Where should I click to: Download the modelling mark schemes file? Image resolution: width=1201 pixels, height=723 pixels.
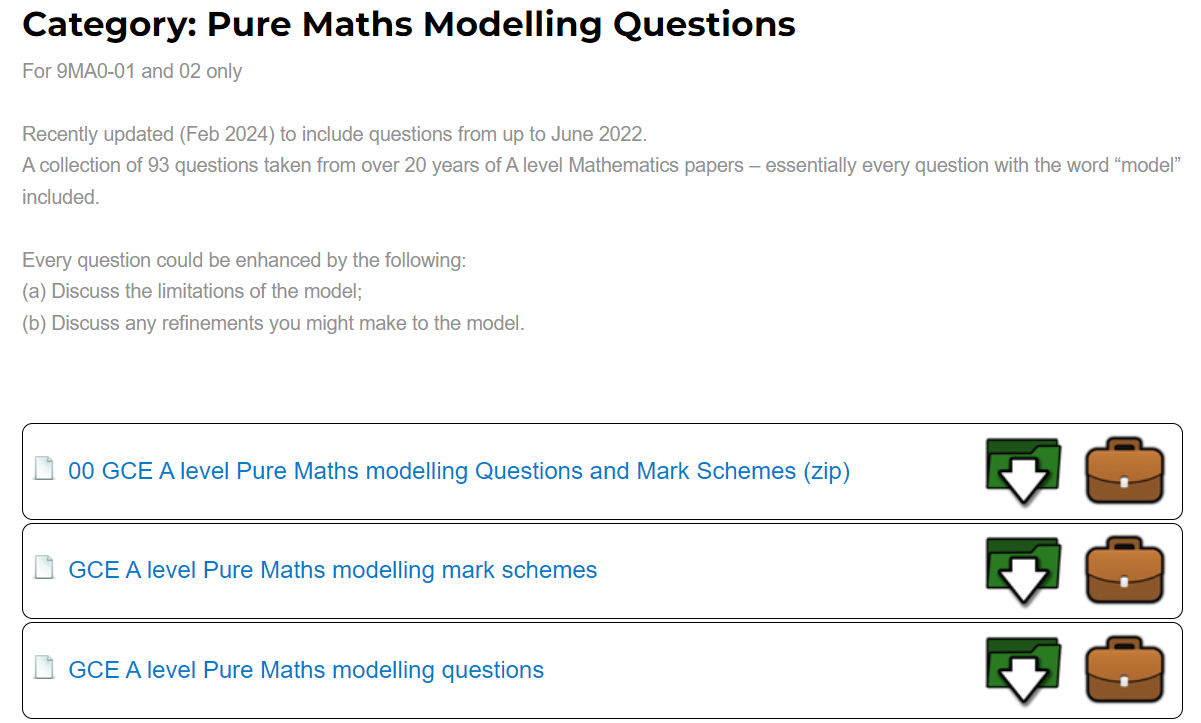click(1023, 571)
